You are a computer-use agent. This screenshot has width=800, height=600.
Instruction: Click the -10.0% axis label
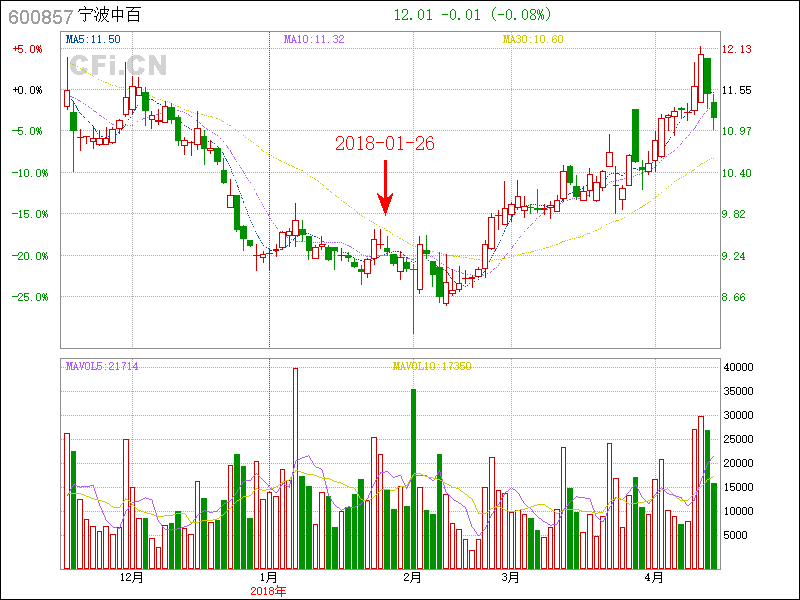tap(30, 173)
